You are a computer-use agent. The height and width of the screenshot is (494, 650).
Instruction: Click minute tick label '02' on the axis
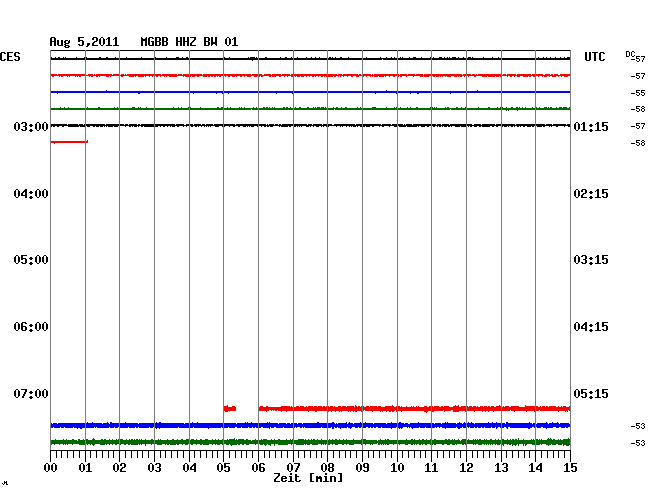[x=119, y=468]
